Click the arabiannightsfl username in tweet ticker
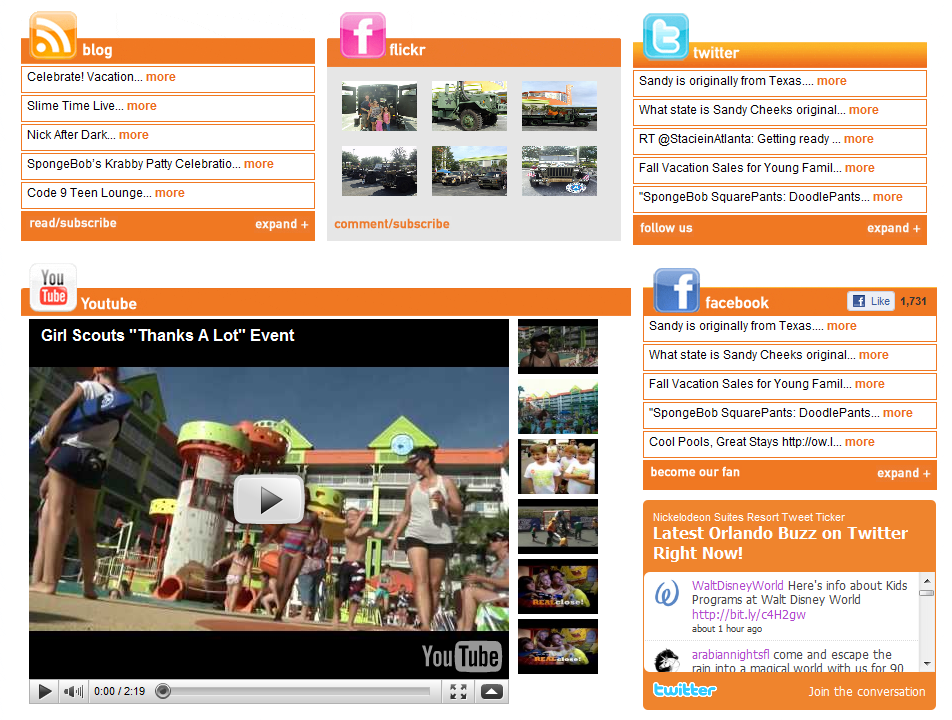Screen dimensions: 952x720 730,654
